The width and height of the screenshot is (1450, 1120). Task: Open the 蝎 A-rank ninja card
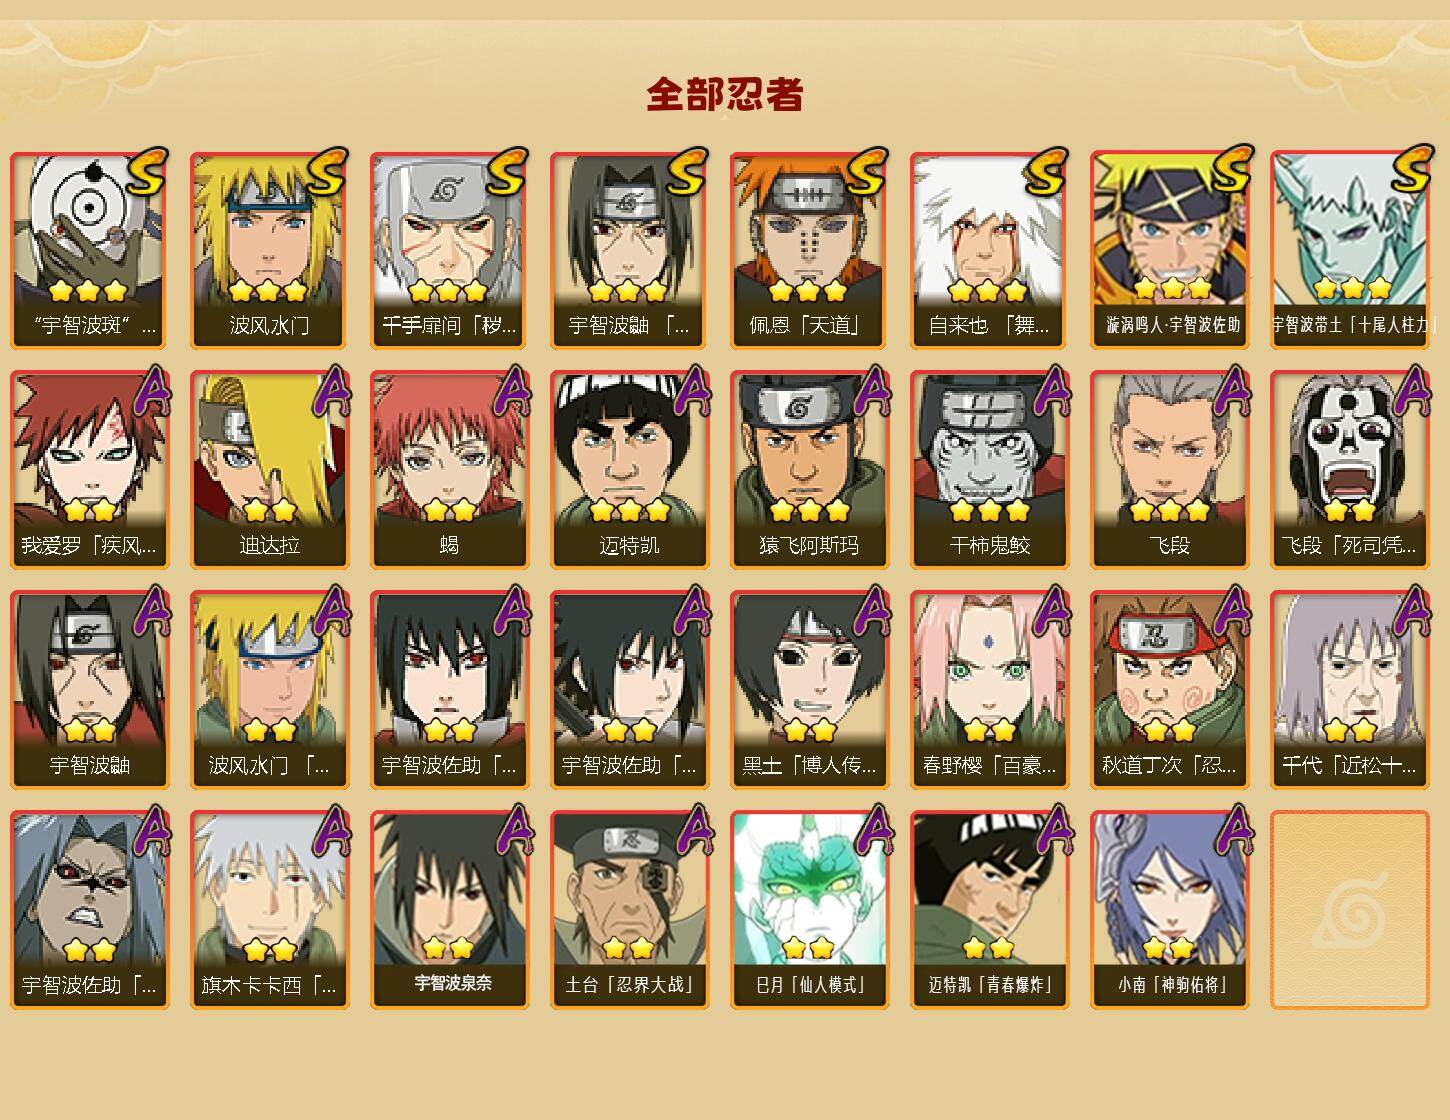pyautogui.click(x=449, y=470)
